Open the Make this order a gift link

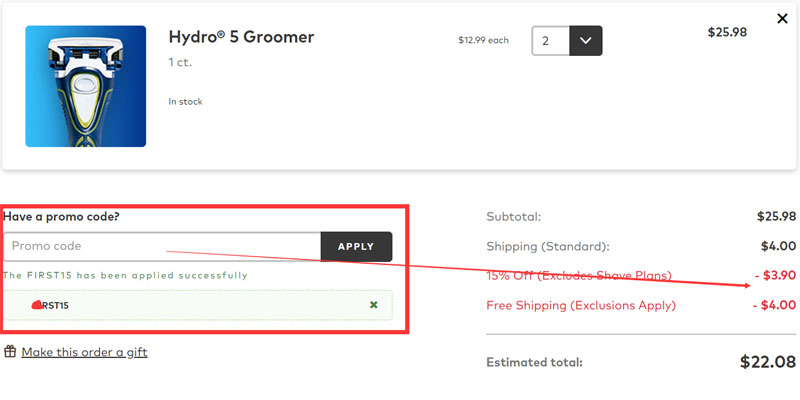click(84, 352)
